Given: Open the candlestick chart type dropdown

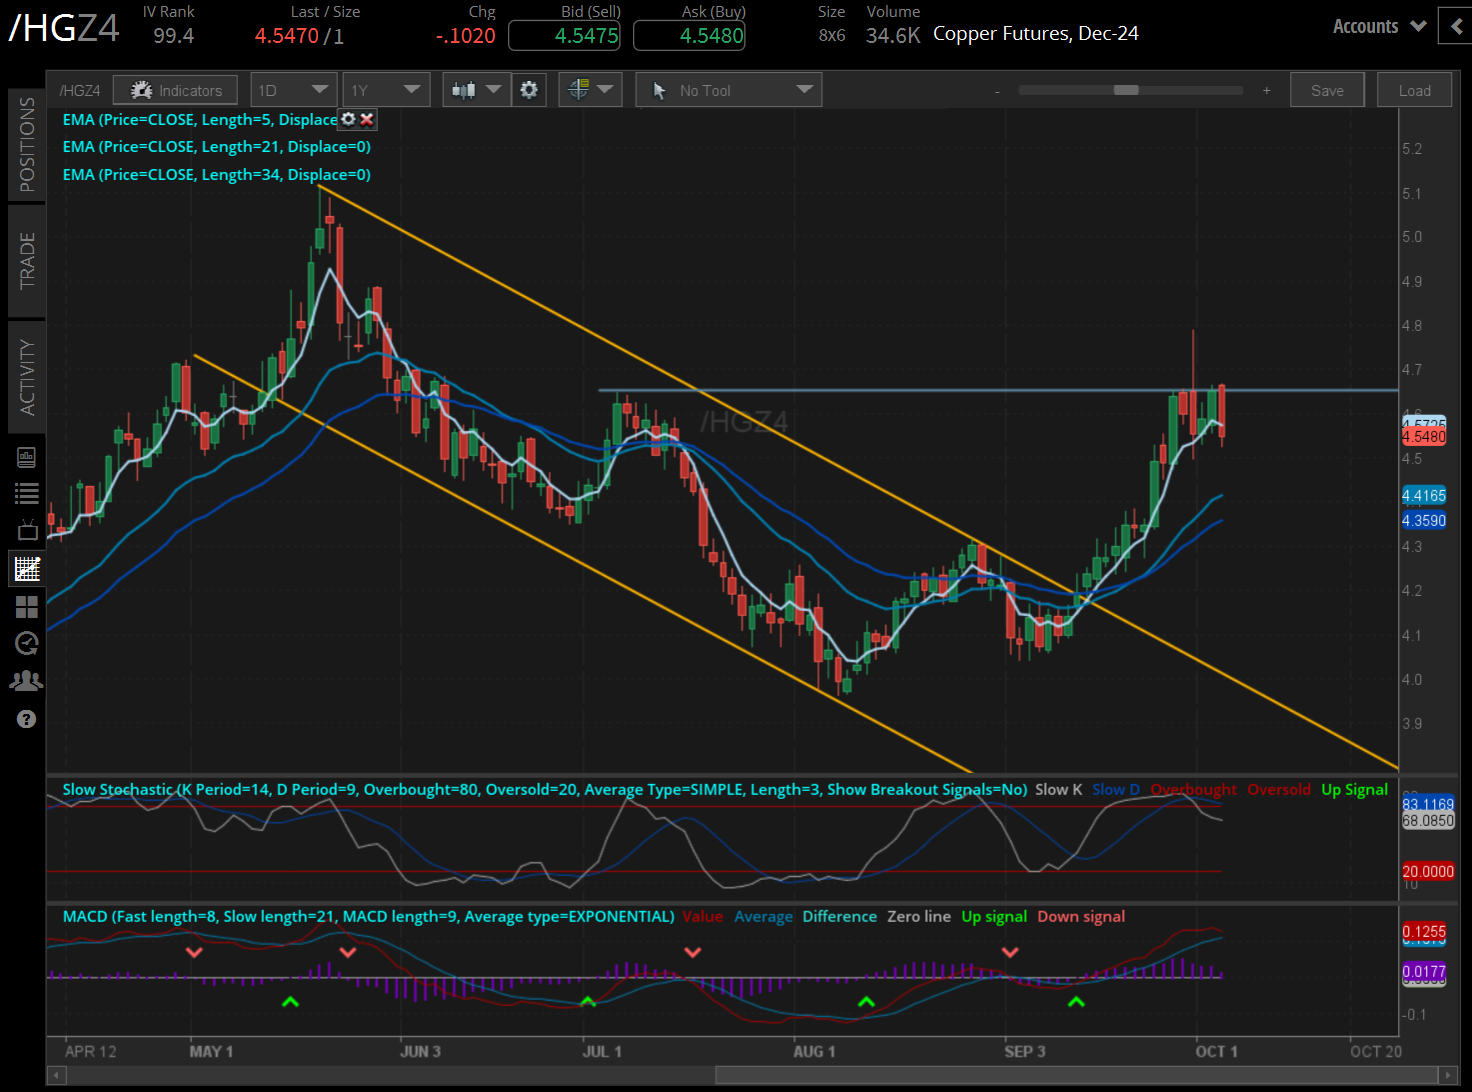Looking at the screenshot, I should (x=476, y=90).
